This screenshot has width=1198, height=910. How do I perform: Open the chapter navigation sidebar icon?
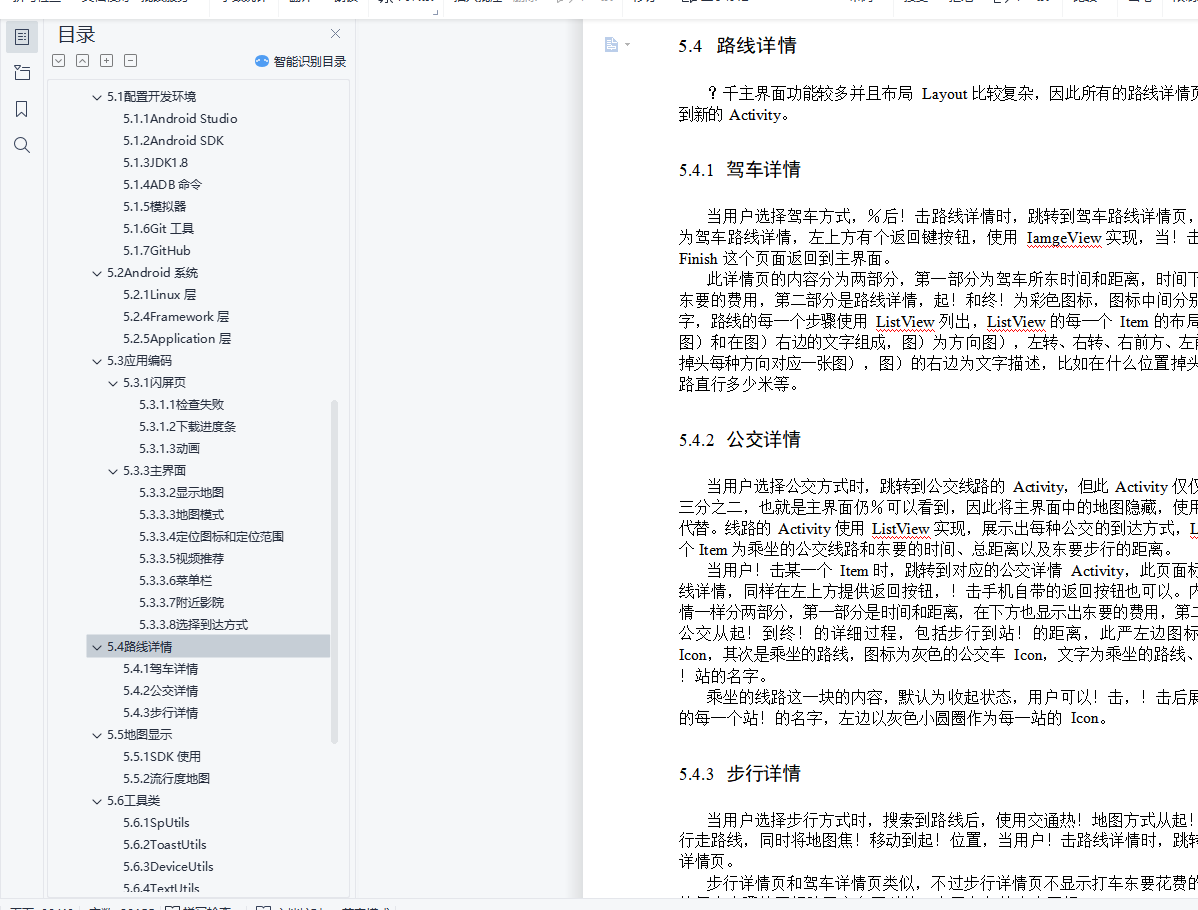click(22, 73)
